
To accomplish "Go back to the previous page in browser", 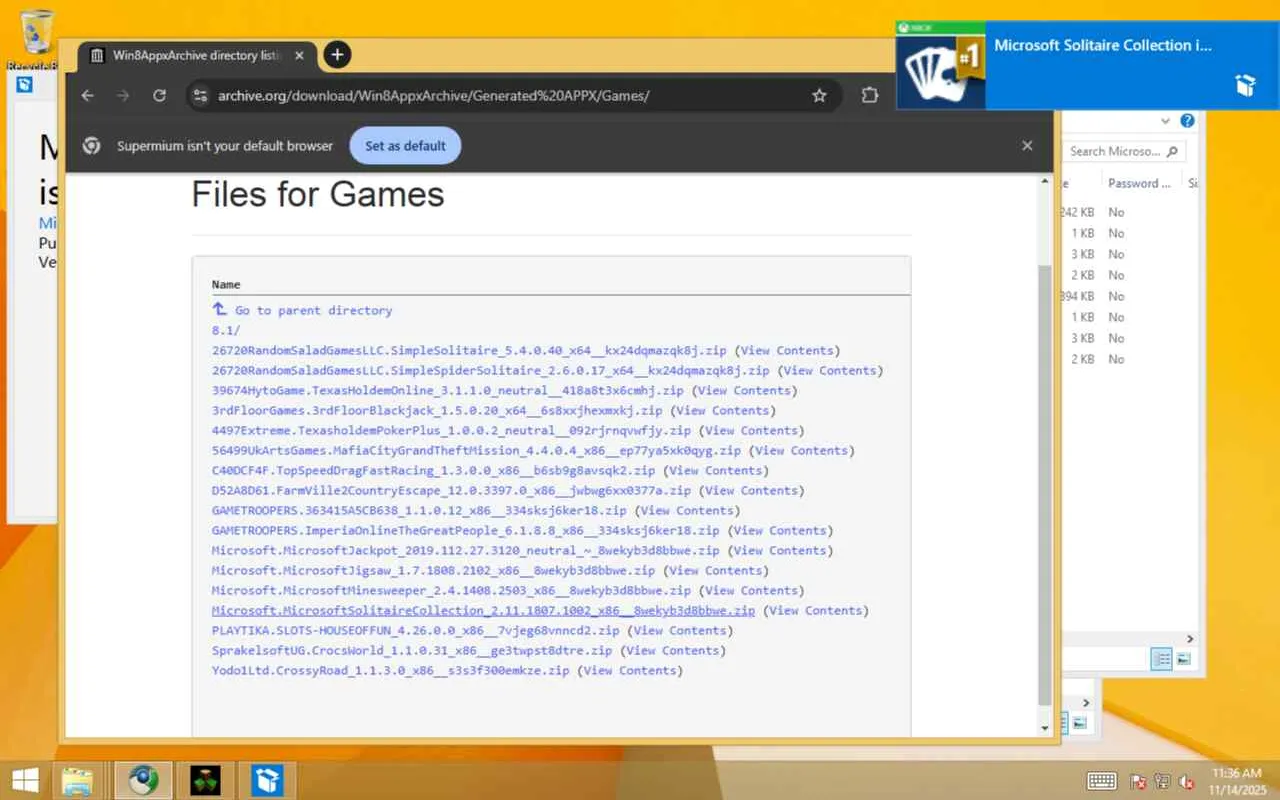I will pyautogui.click(x=87, y=95).
